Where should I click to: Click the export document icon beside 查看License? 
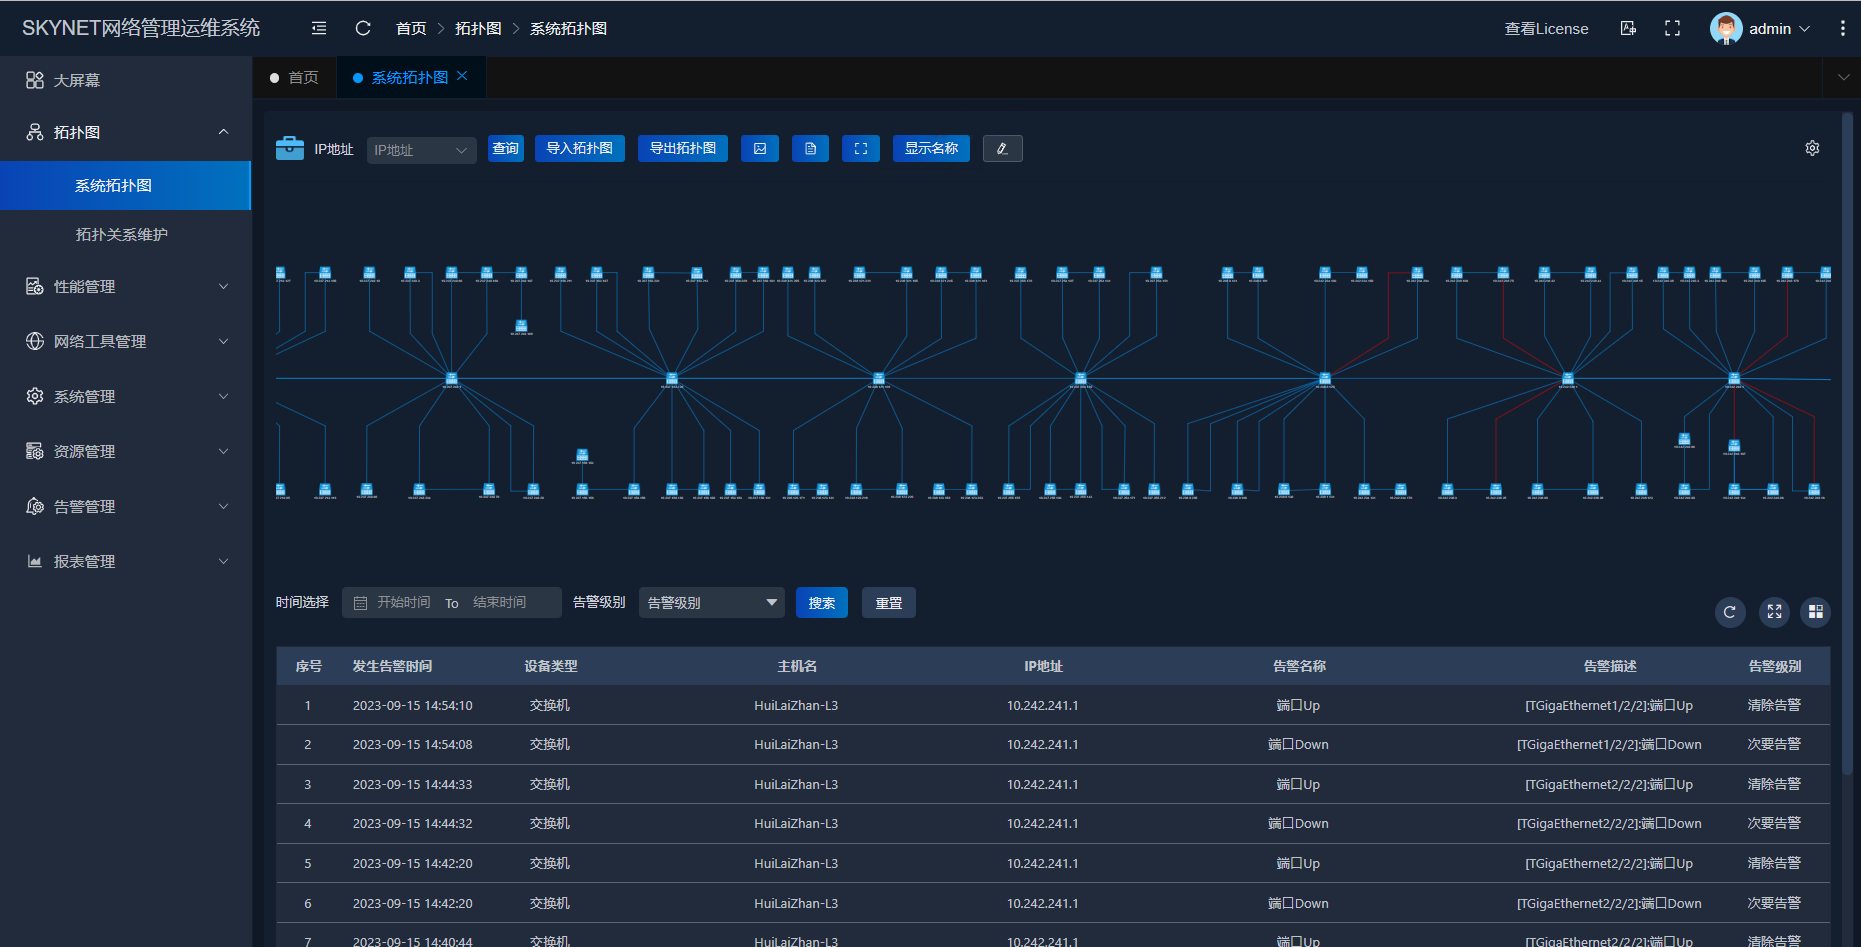coord(1628,28)
